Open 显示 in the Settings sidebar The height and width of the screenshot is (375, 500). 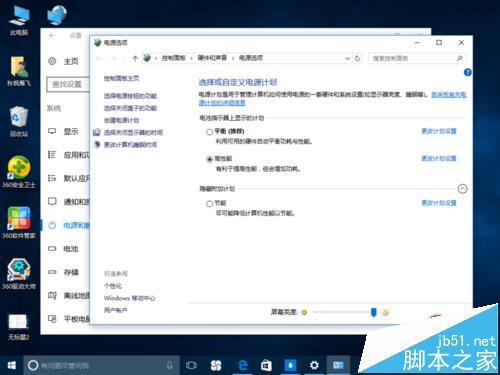(x=66, y=131)
